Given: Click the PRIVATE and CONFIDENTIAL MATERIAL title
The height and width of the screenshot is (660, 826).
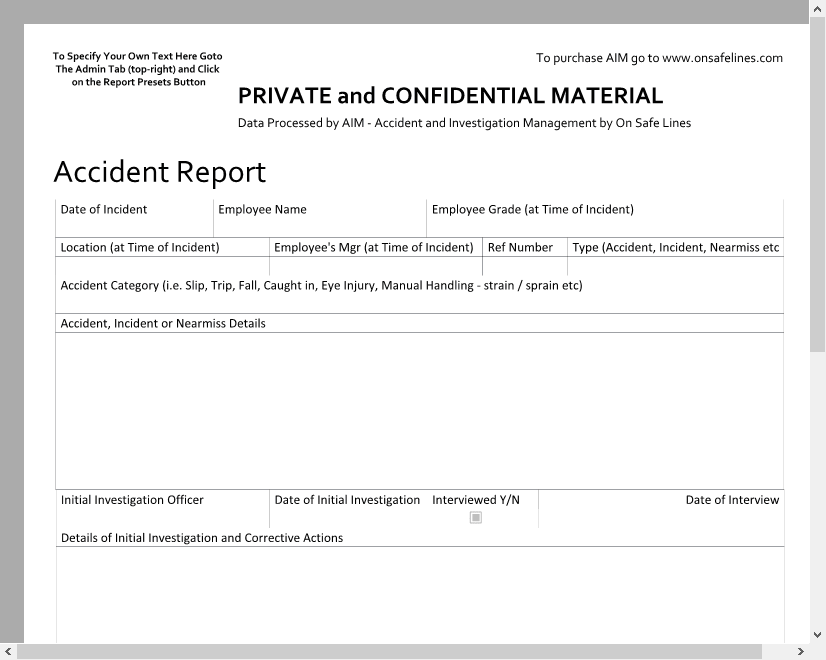Looking at the screenshot, I should (450, 96).
